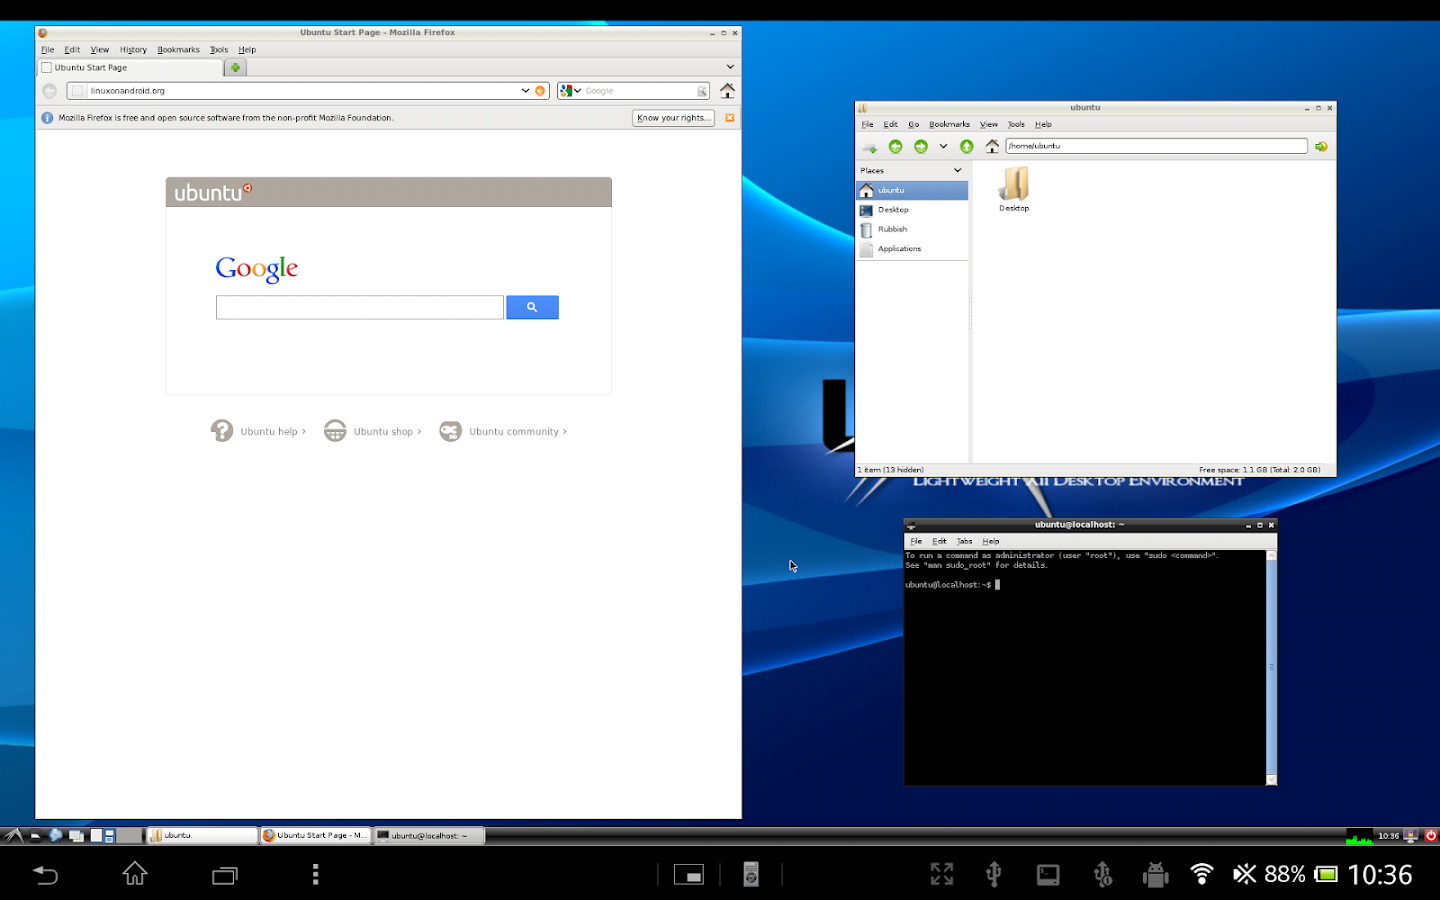The height and width of the screenshot is (900, 1440).
Task: Click the forward arrow in the file manager
Action: coord(920,145)
